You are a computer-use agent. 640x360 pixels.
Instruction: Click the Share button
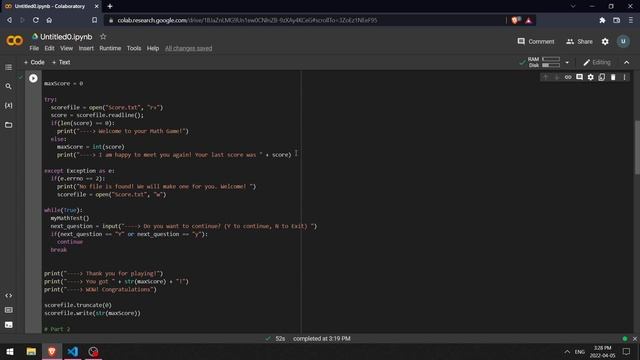pos(579,42)
